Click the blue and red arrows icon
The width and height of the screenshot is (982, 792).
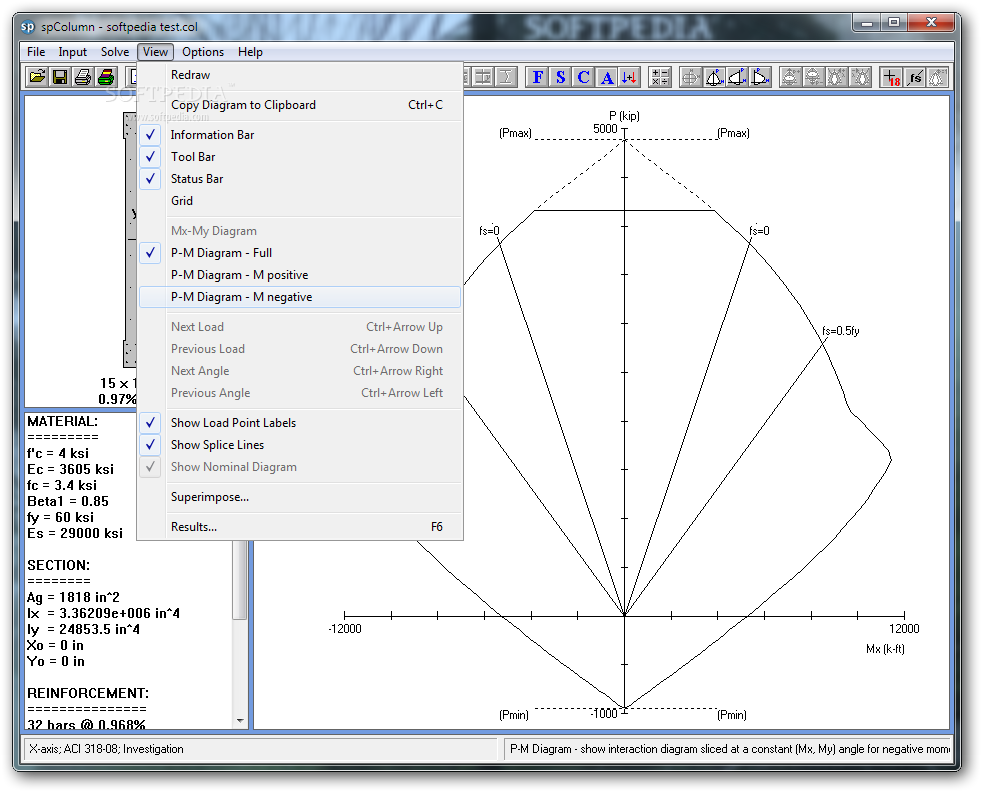click(x=629, y=77)
